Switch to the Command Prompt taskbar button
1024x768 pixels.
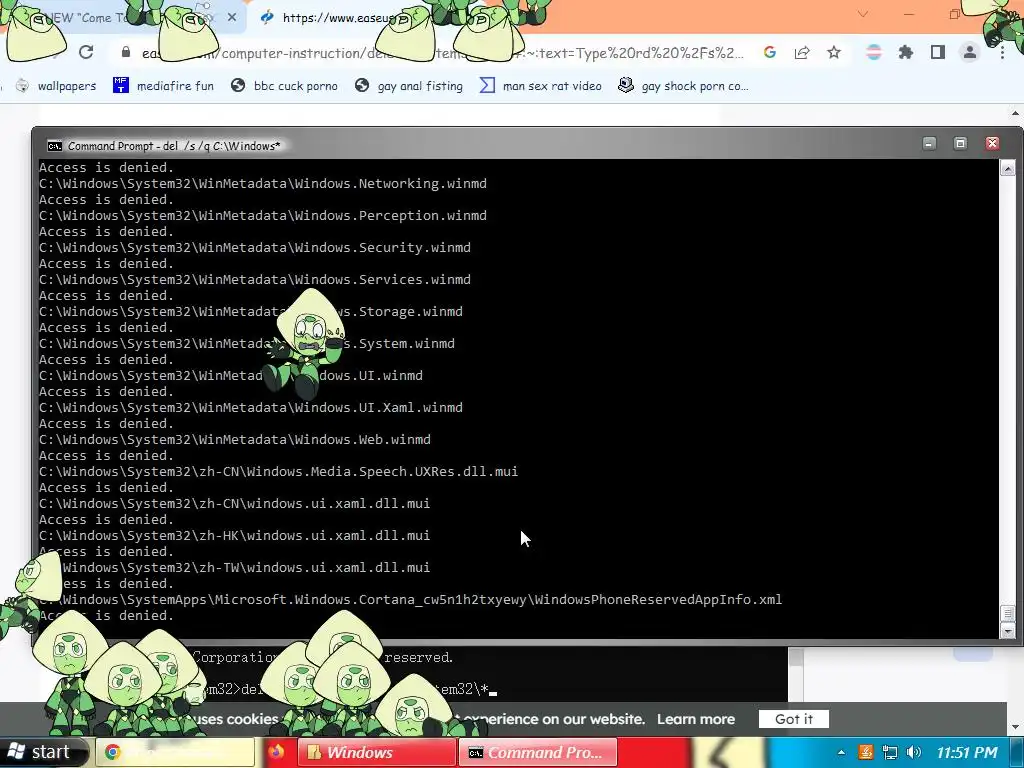pos(538,752)
